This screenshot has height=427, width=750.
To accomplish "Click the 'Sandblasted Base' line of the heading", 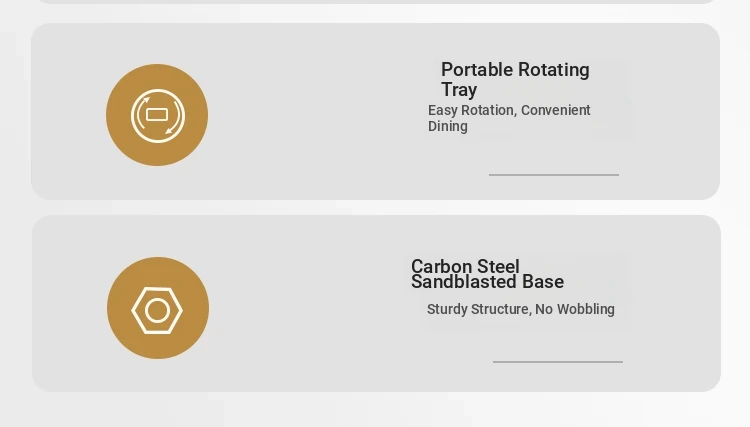I will point(487,282).
